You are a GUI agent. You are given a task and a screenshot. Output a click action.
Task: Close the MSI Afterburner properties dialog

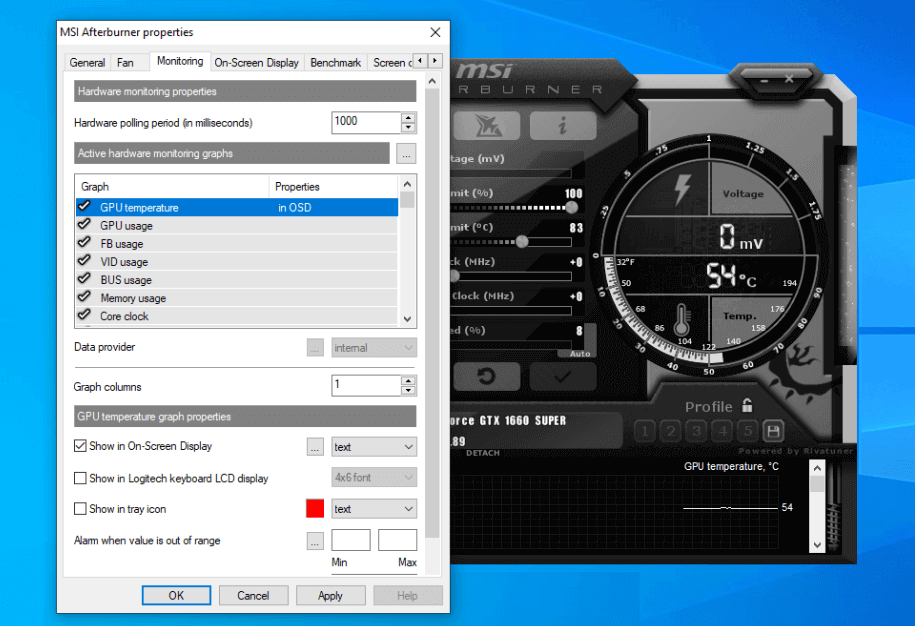click(x=435, y=32)
